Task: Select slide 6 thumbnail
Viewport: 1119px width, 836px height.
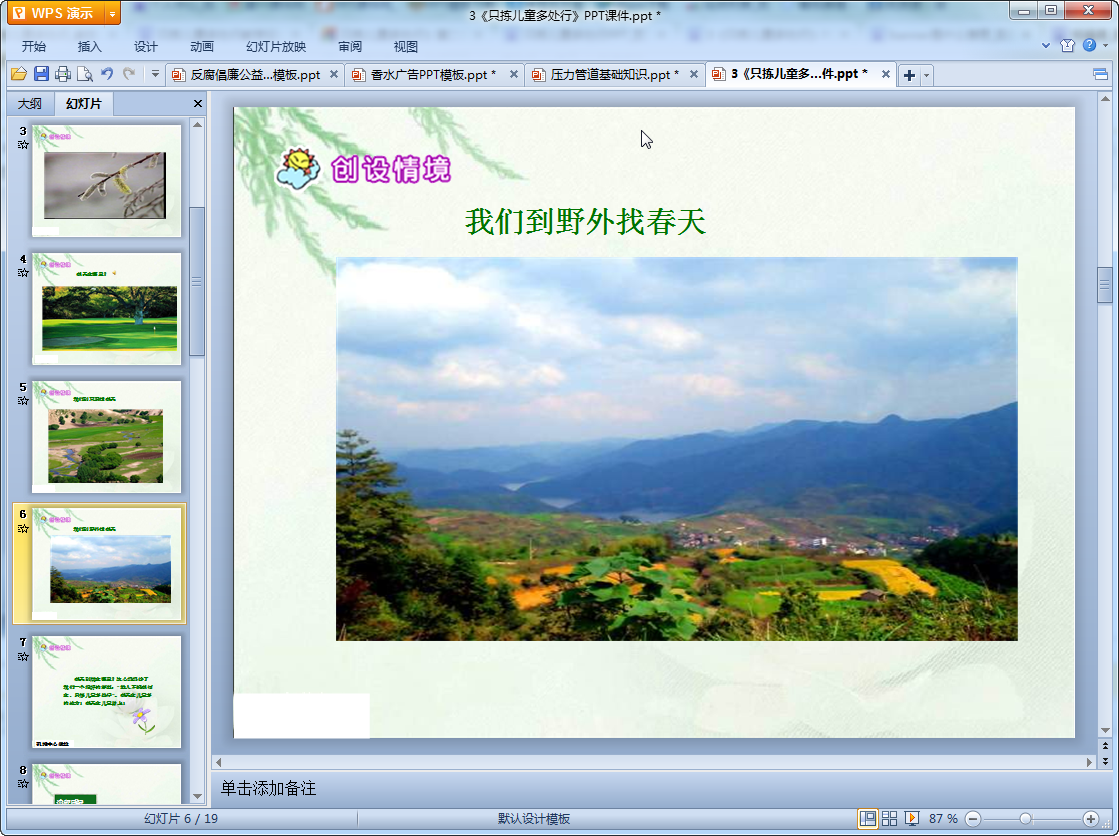Action: [106, 564]
